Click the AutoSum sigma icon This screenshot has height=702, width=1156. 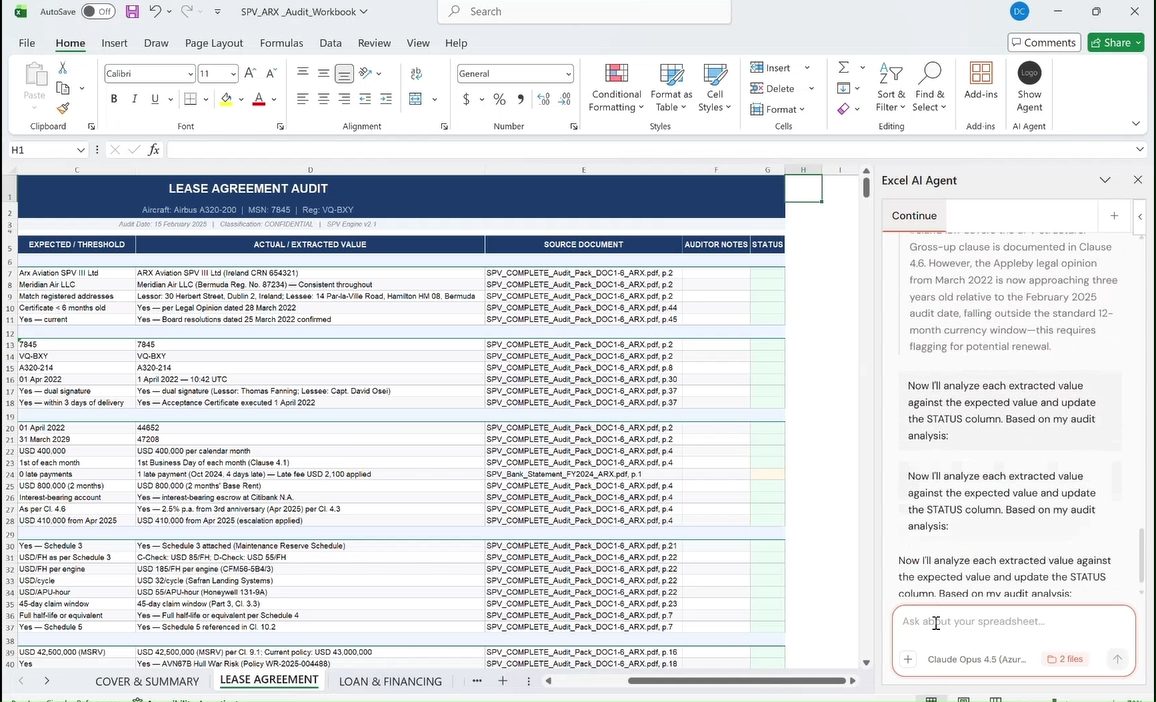pos(843,68)
